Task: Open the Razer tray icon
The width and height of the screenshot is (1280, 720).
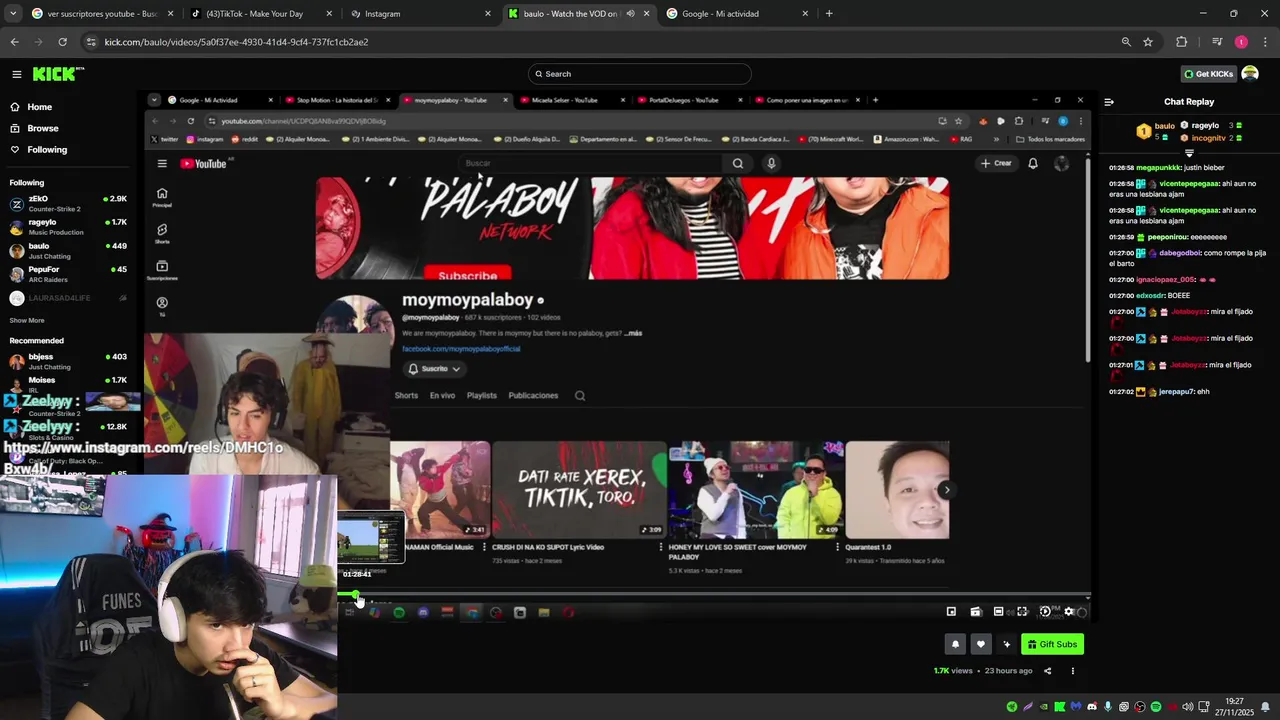Action: point(1012,707)
